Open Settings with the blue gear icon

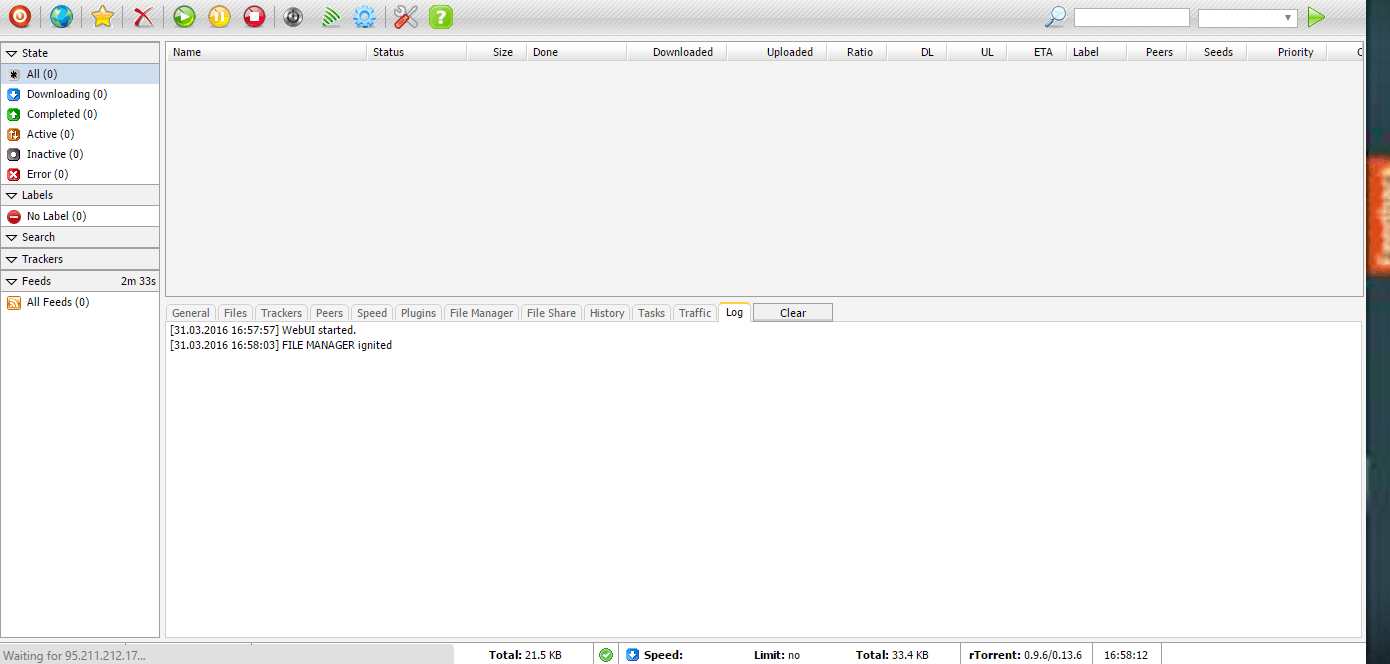click(x=364, y=16)
